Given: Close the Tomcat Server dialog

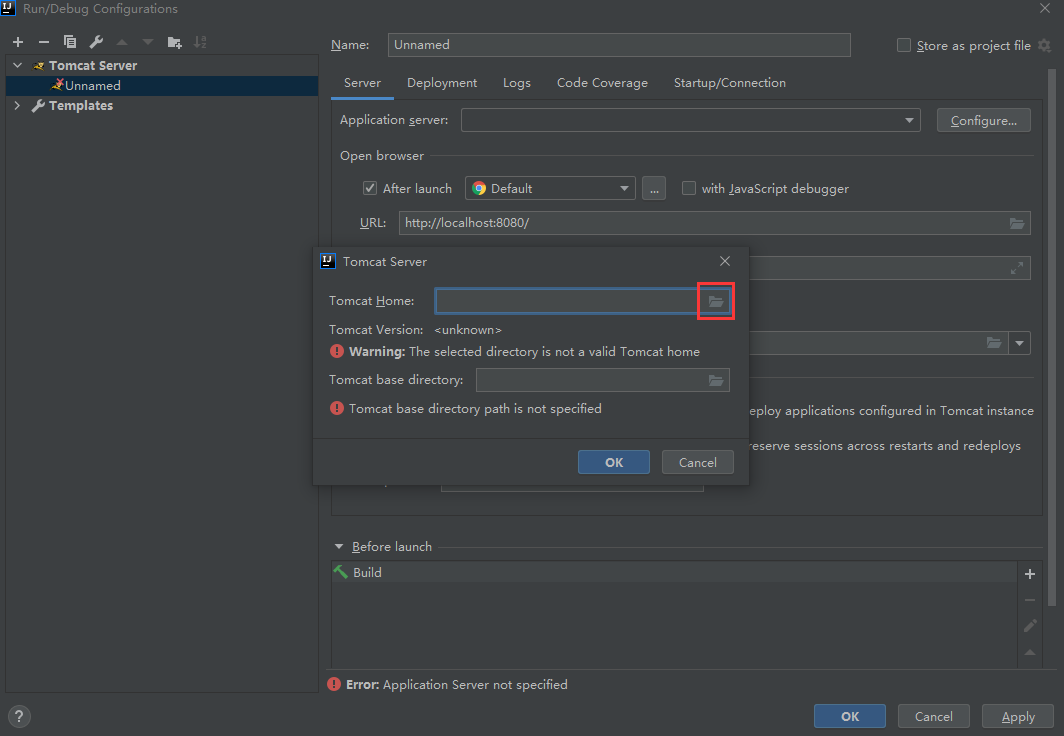Looking at the screenshot, I should (725, 261).
